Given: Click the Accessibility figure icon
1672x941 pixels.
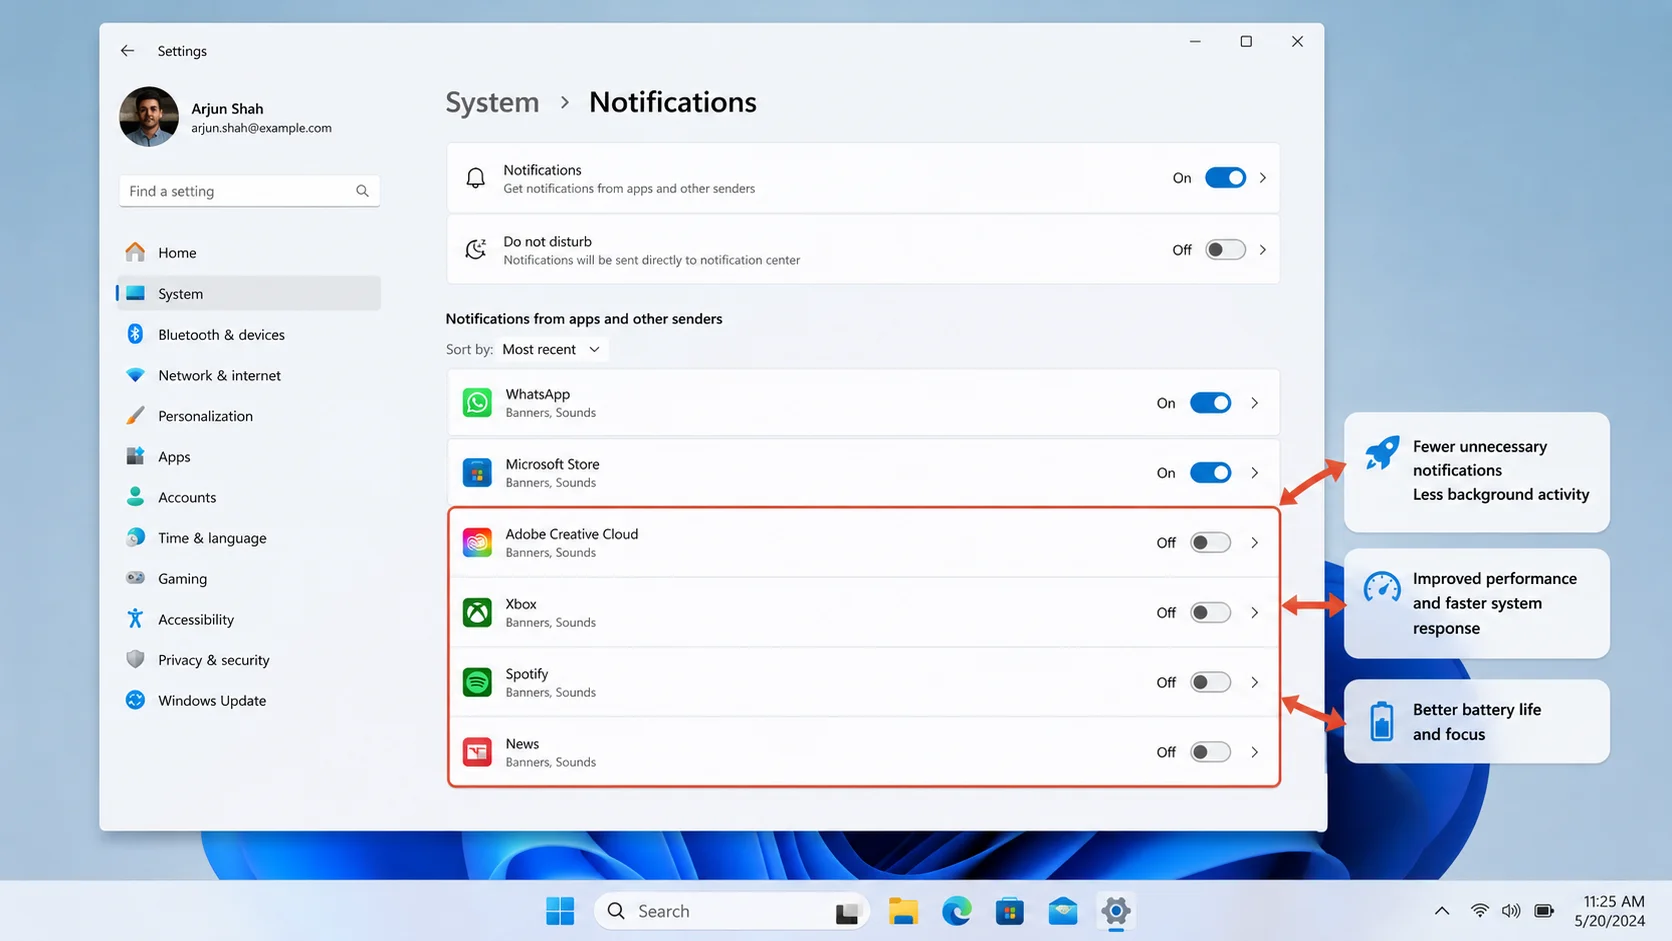Looking at the screenshot, I should (135, 619).
